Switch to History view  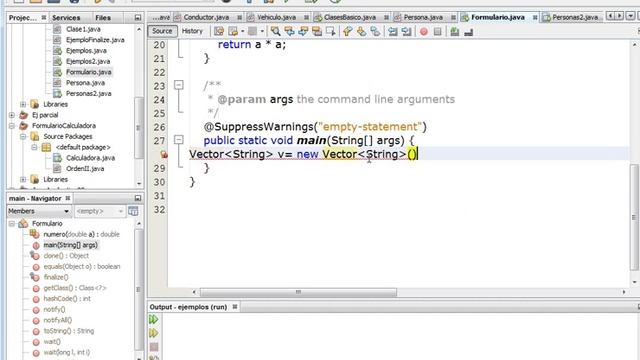(x=192, y=31)
